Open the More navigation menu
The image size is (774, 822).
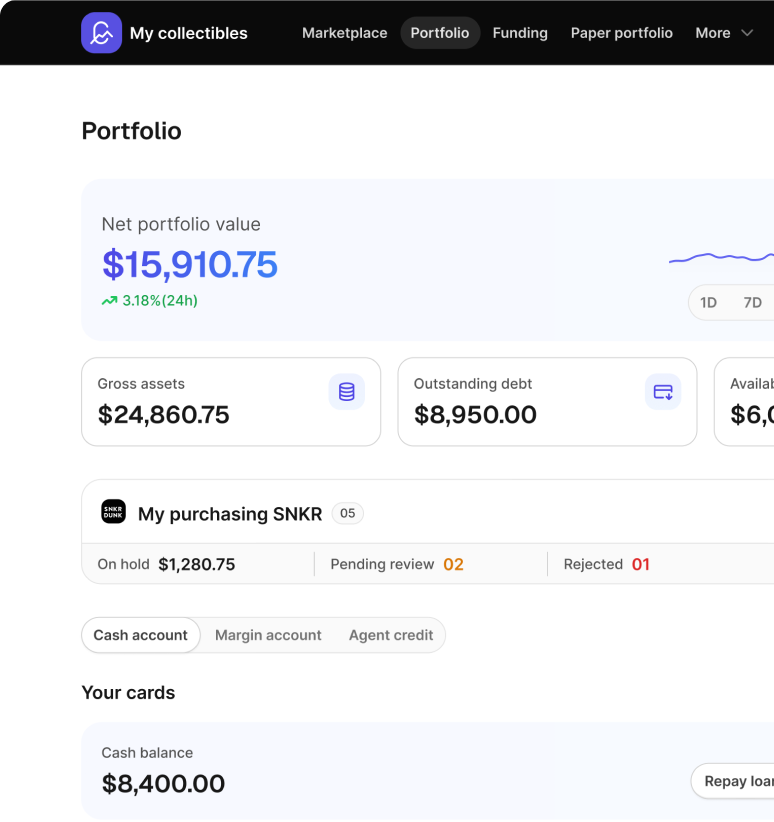coord(724,33)
